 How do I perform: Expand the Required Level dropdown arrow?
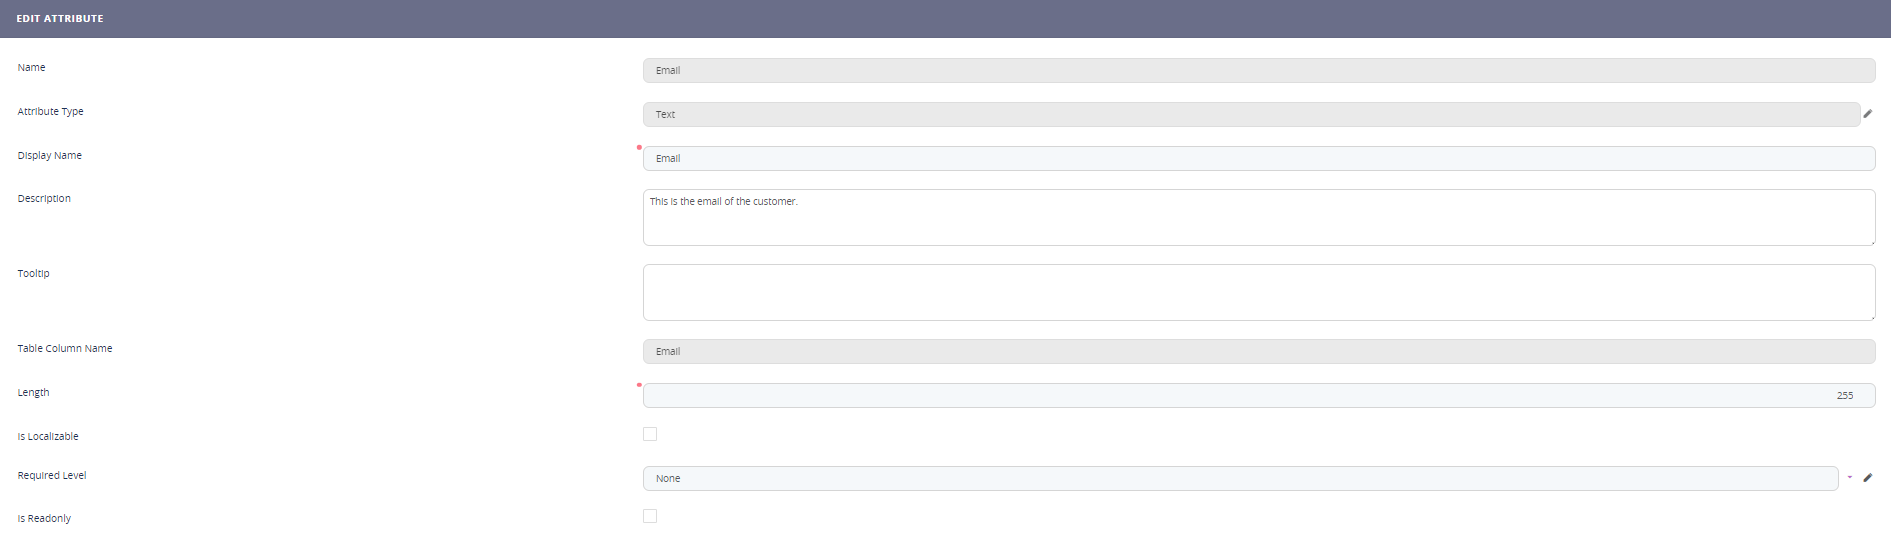[x=1849, y=478]
